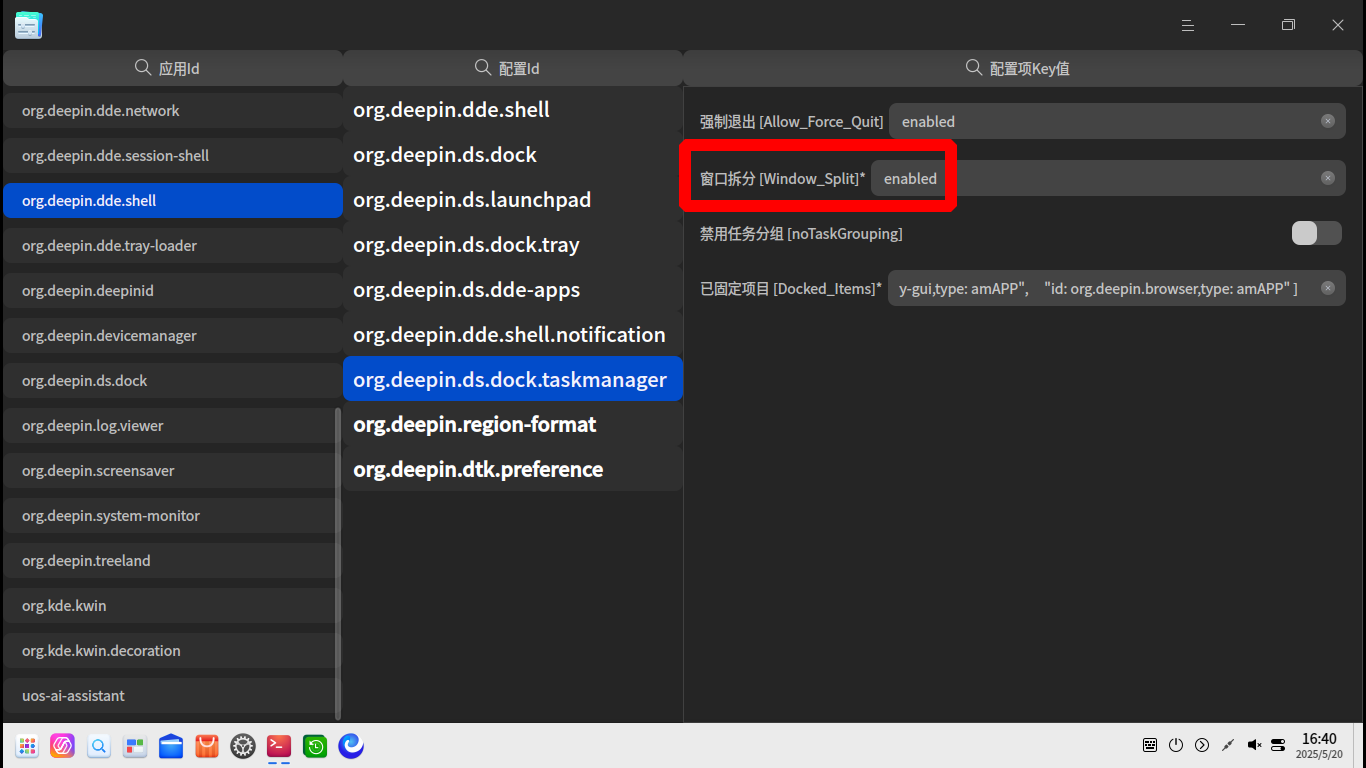Select org.deepin.deepinid app
This screenshot has height=768, width=1366.
pos(172,290)
